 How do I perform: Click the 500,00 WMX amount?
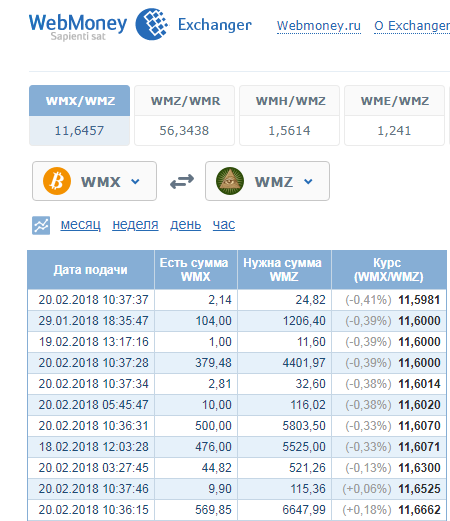(x=213, y=426)
